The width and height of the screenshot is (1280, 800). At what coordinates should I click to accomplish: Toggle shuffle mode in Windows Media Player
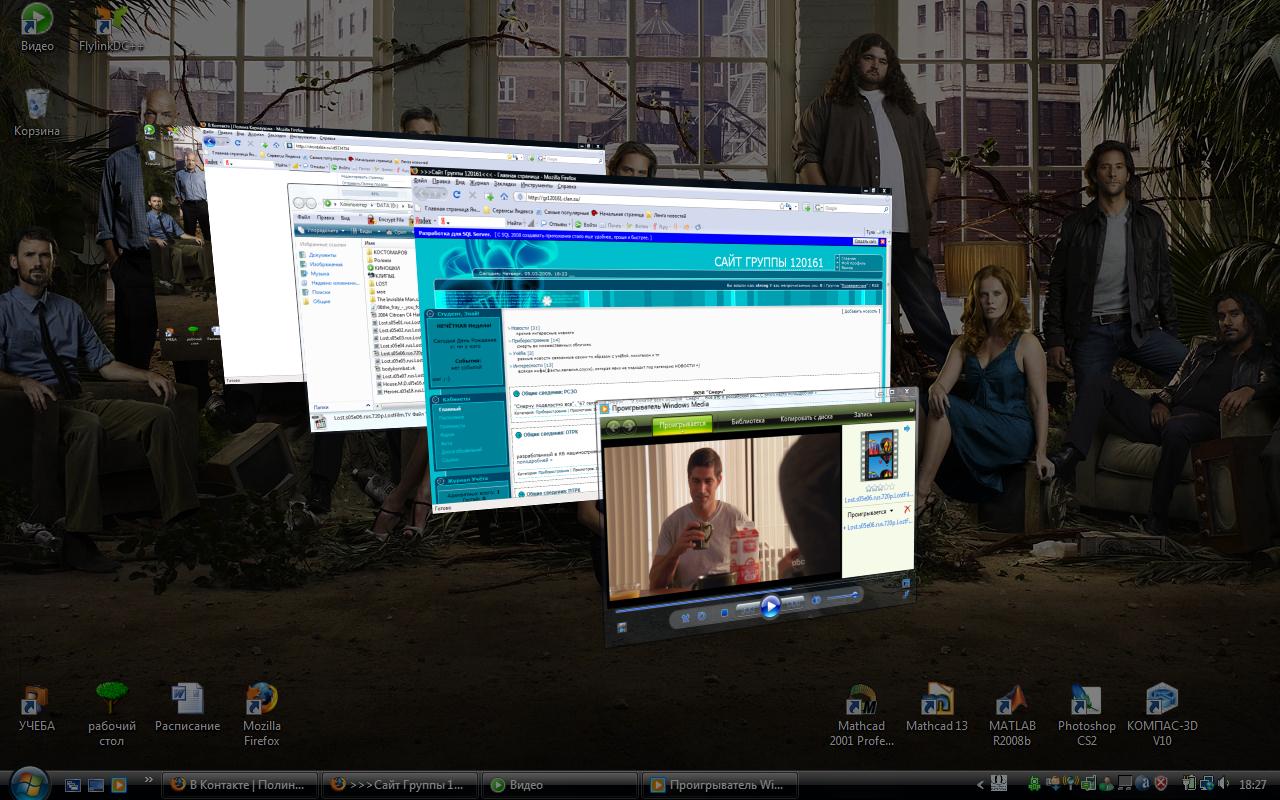click(685, 617)
